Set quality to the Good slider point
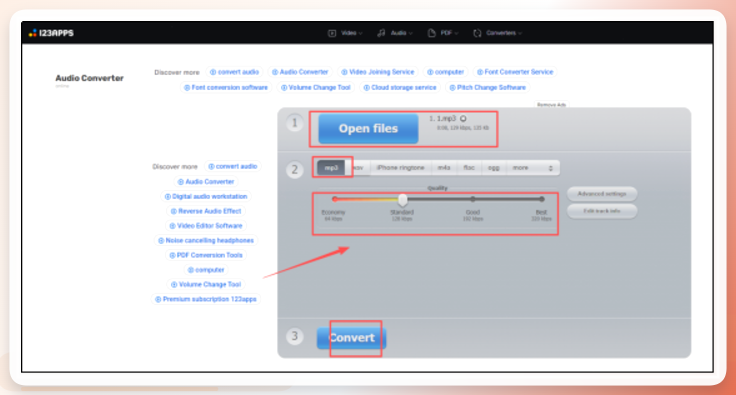The height and width of the screenshot is (395, 736). [473, 199]
